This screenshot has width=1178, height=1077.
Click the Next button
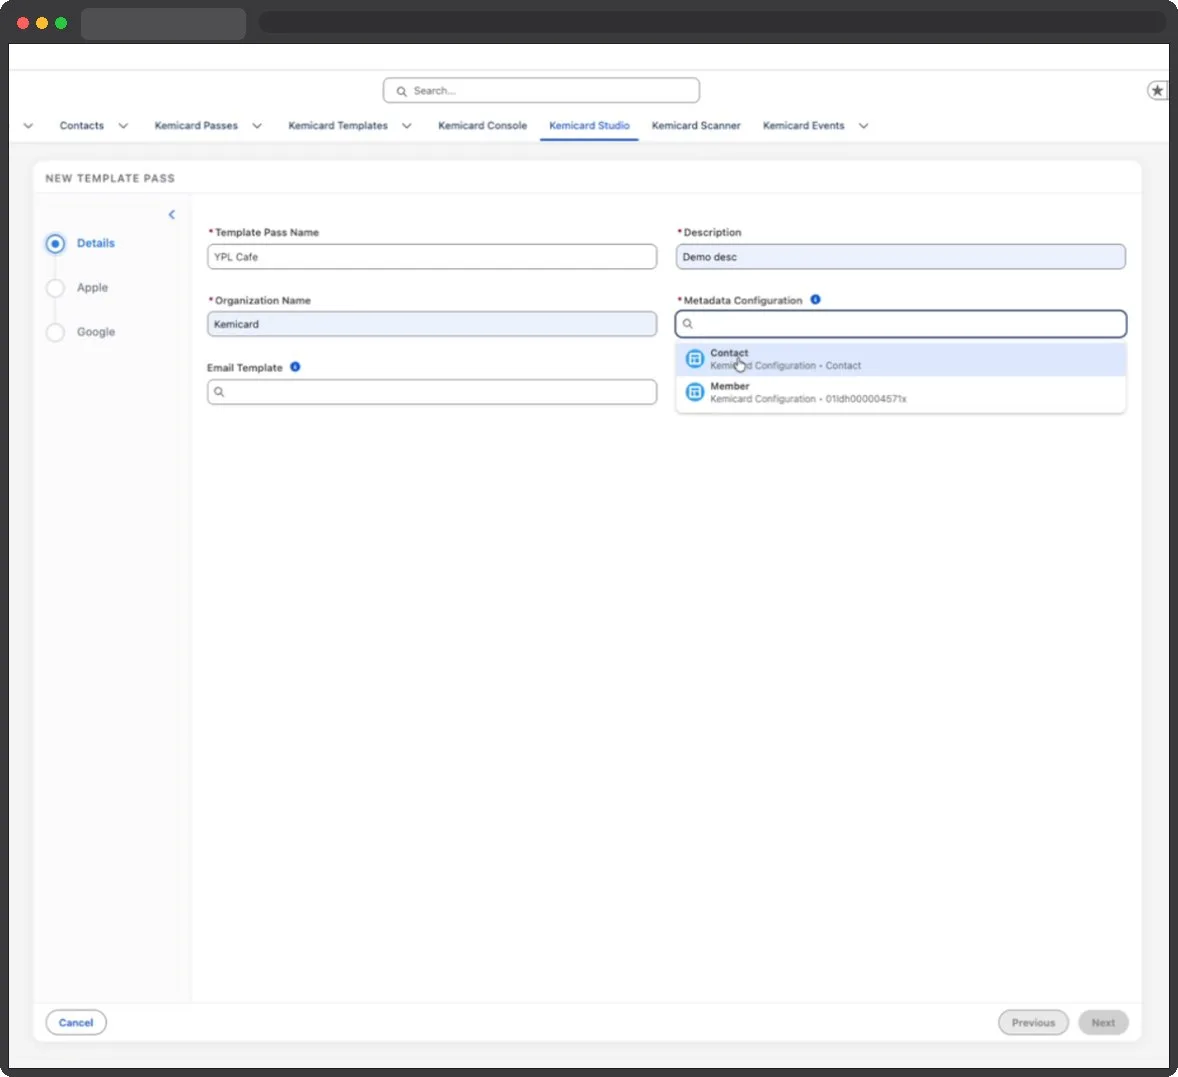(x=1103, y=1022)
